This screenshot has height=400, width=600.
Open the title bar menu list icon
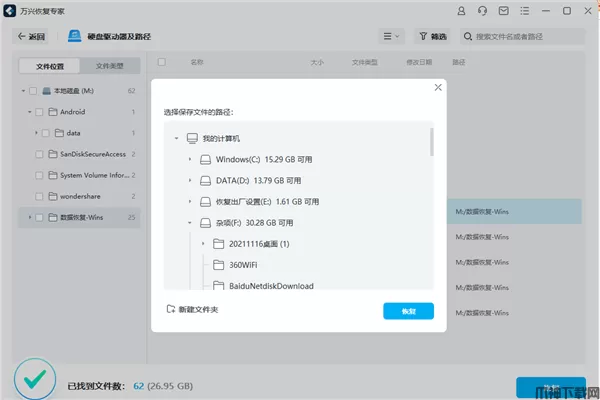(525, 11)
